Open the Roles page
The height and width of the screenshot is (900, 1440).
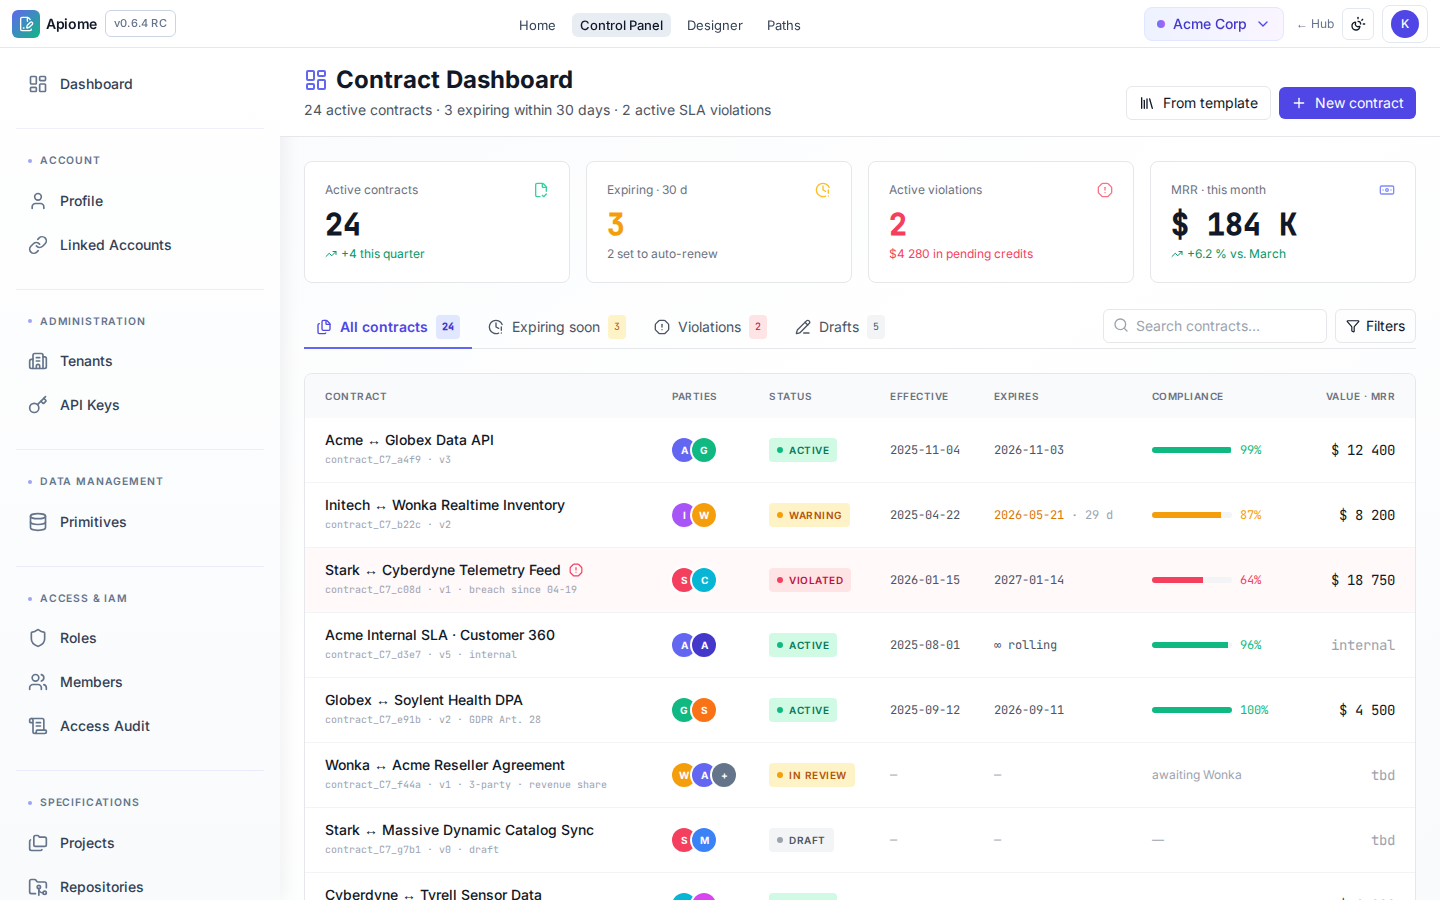point(140,638)
